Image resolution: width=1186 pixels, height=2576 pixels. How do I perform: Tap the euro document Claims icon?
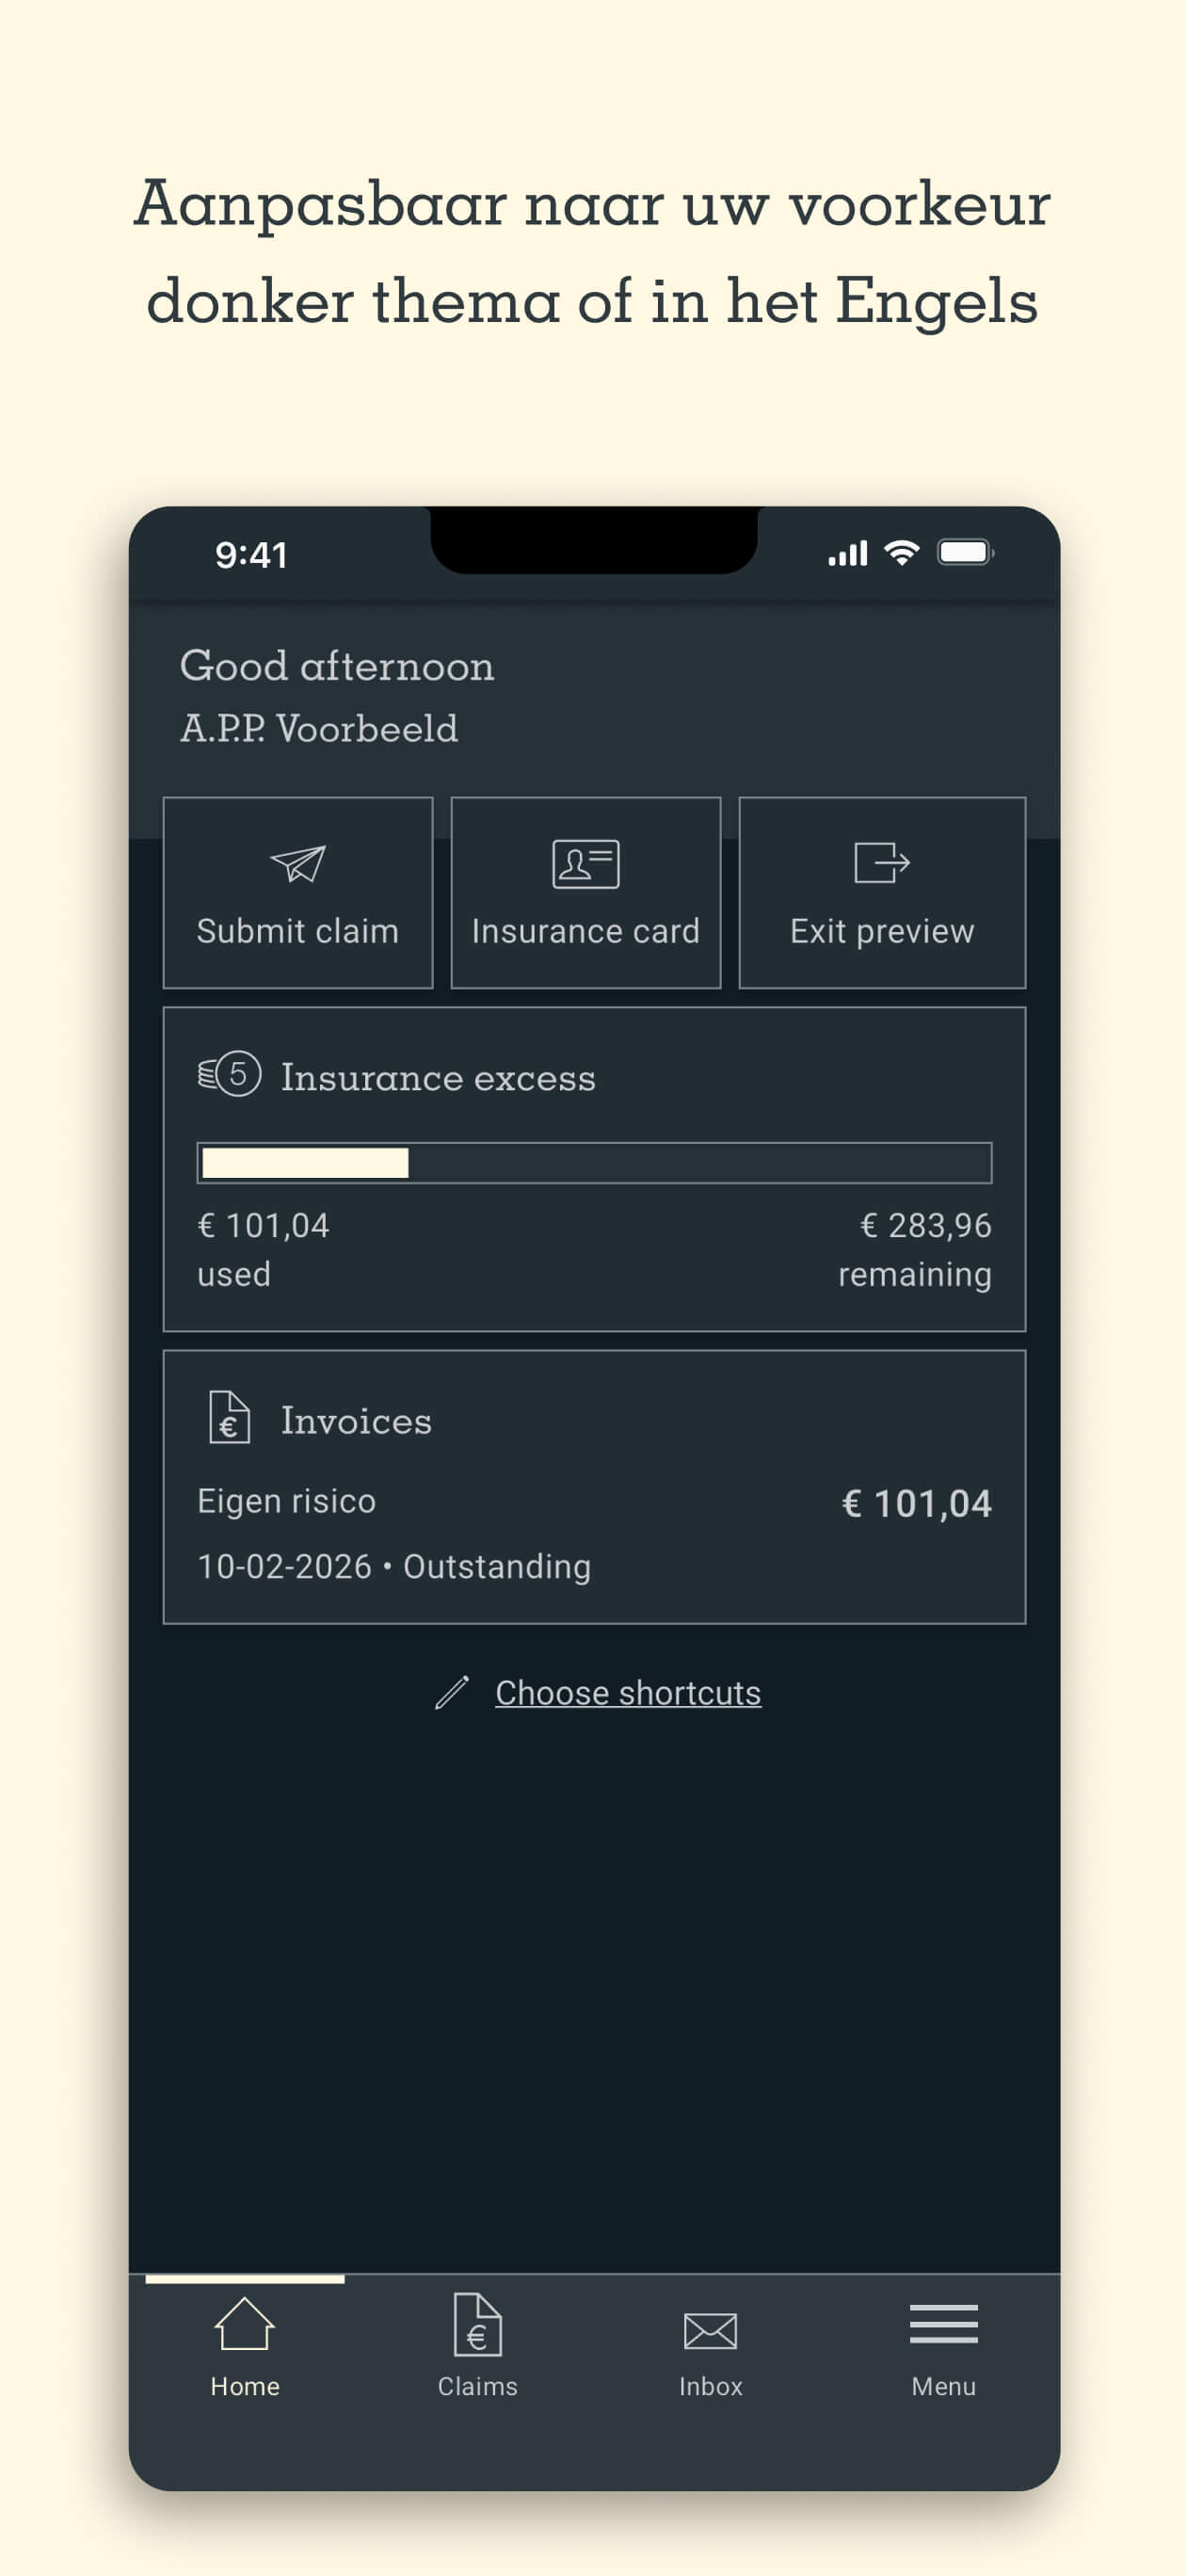click(x=478, y=2324)
